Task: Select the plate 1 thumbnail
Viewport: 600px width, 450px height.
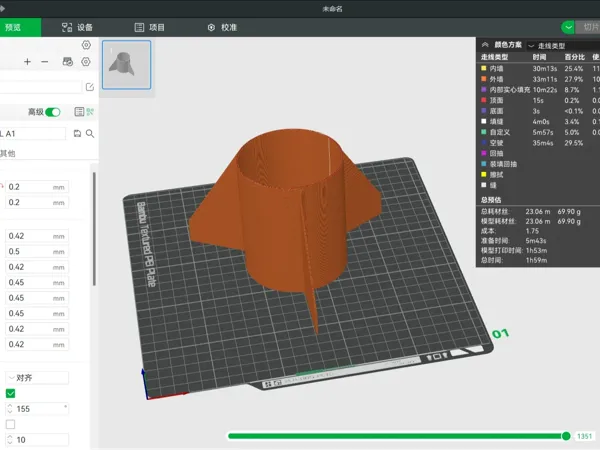Action: point(127,65)
